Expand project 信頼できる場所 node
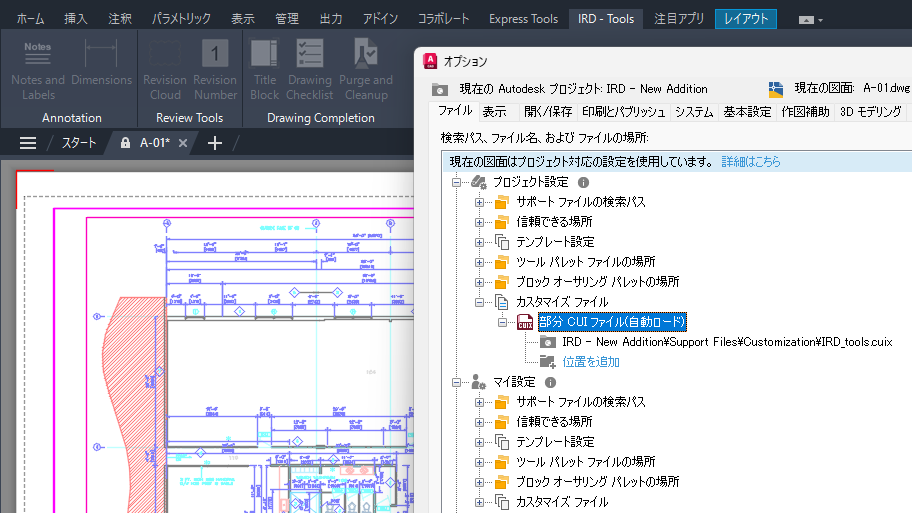 (x=479, y=222)
